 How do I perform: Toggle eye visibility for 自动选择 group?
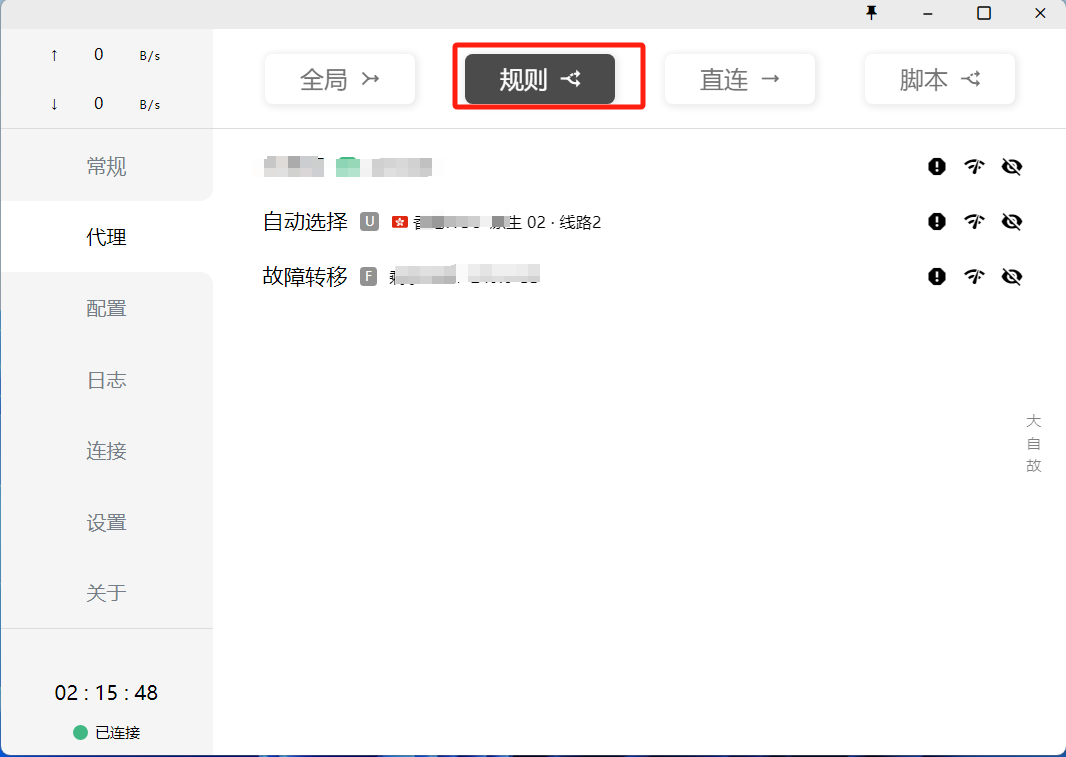coord(1011,222)
